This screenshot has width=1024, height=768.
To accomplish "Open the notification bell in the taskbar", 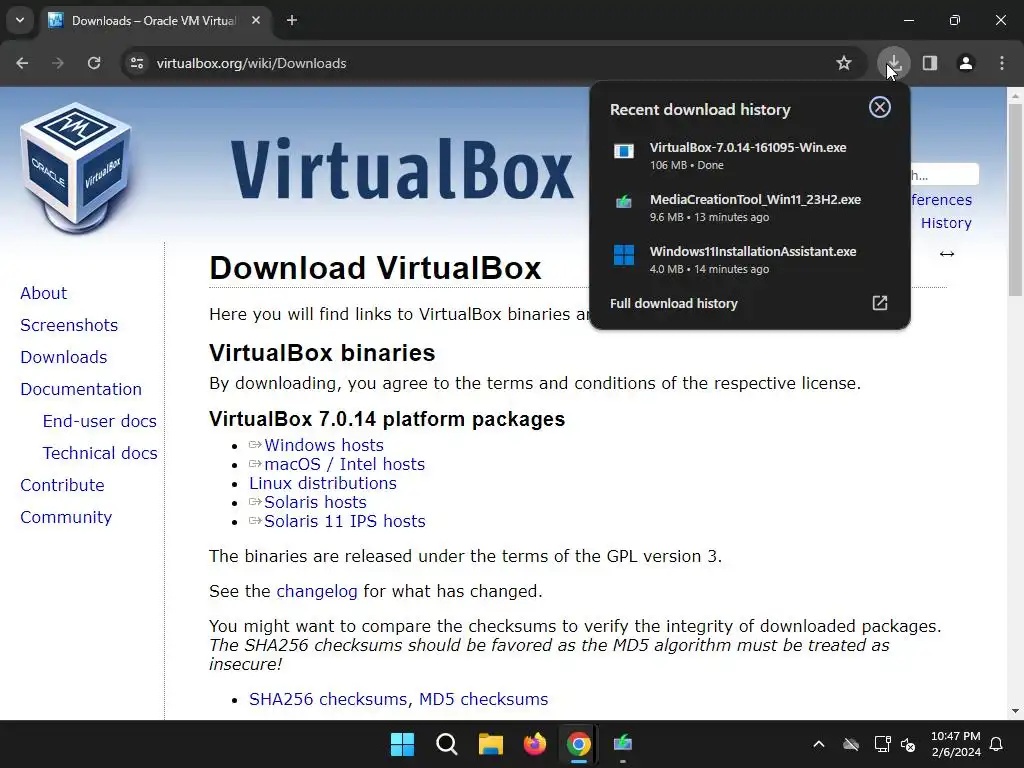I will pos(997,744).
